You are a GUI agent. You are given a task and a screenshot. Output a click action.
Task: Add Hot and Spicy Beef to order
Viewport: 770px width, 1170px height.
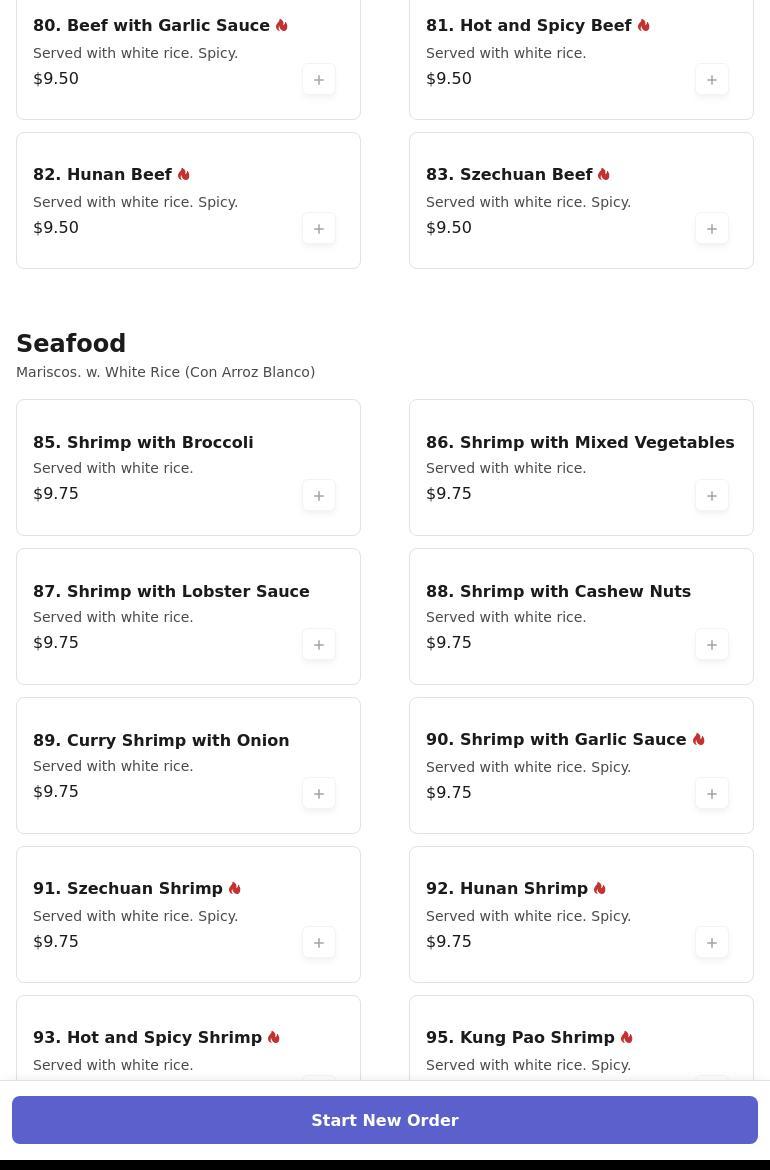(712, 80)
